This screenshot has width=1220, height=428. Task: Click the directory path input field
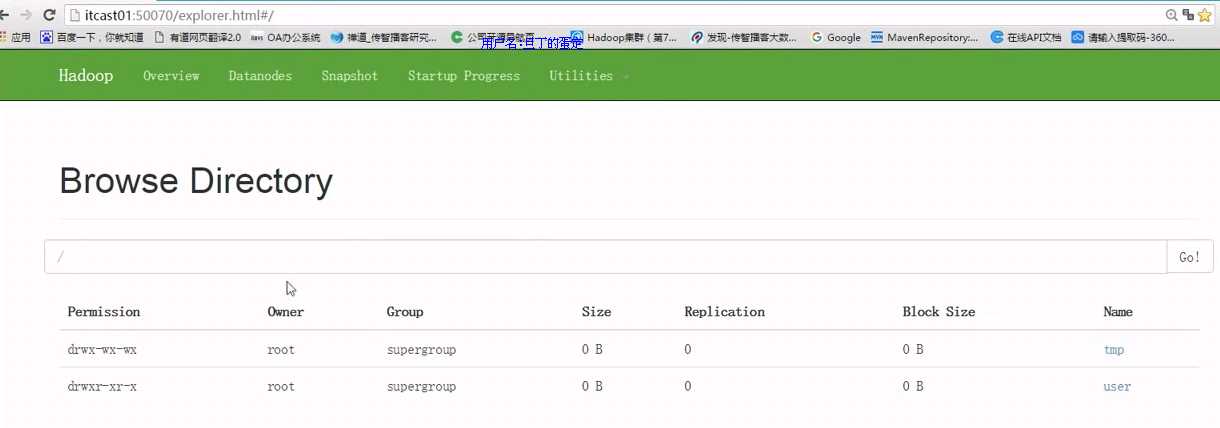tap(605, 257)
